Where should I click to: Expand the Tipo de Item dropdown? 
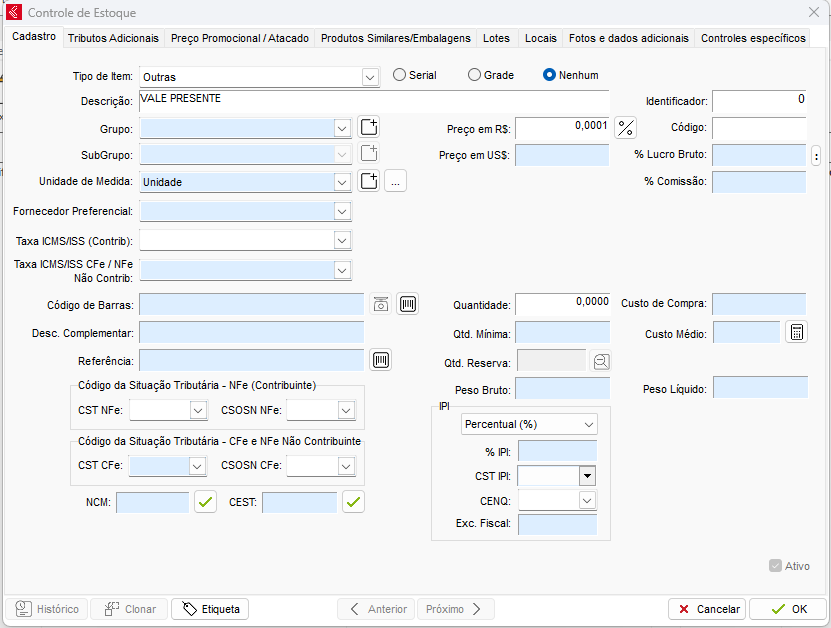pos(370,76)
